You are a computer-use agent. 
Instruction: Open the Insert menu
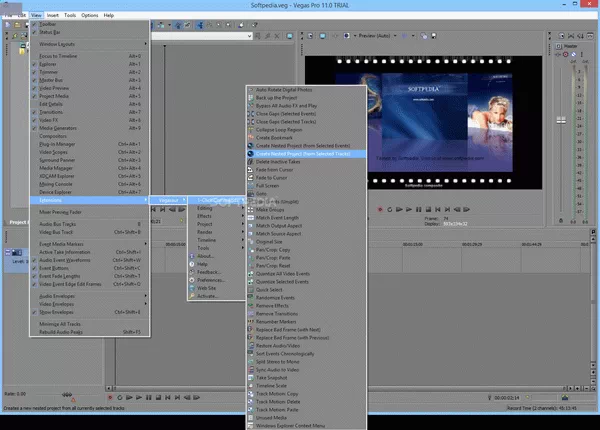tap(51, 16)
